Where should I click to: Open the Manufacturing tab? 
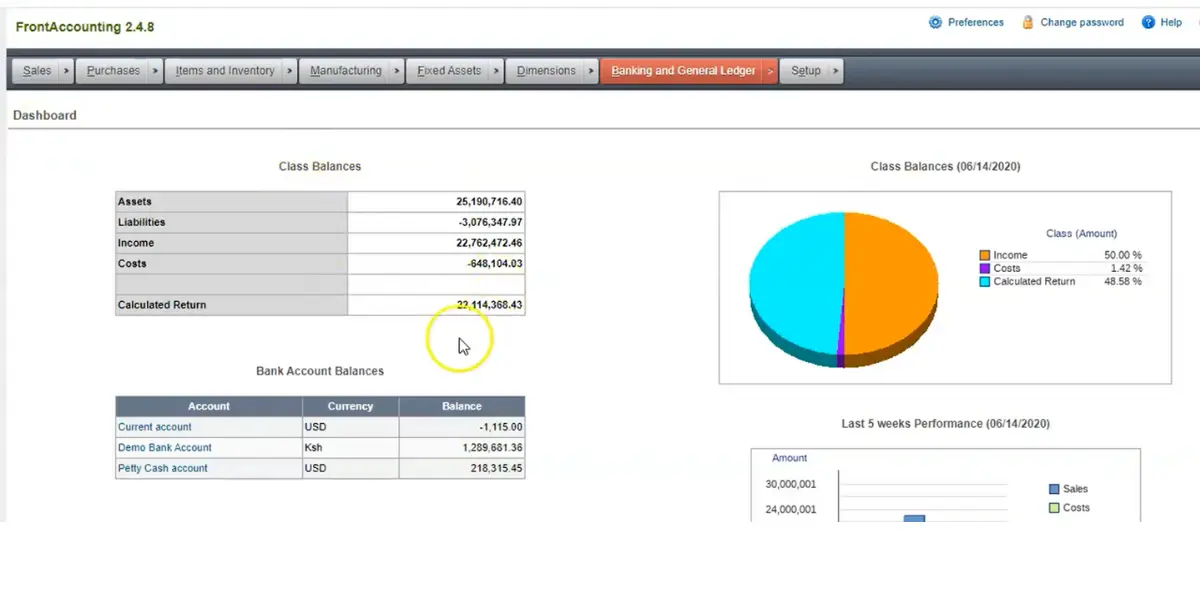pyautogui.click(x=346, y=71)
